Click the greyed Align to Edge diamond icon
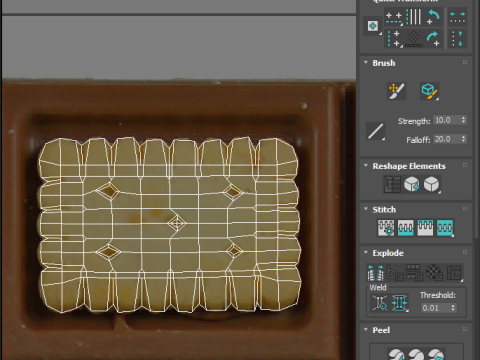The image size is (480, 360). tap(414, 39)
